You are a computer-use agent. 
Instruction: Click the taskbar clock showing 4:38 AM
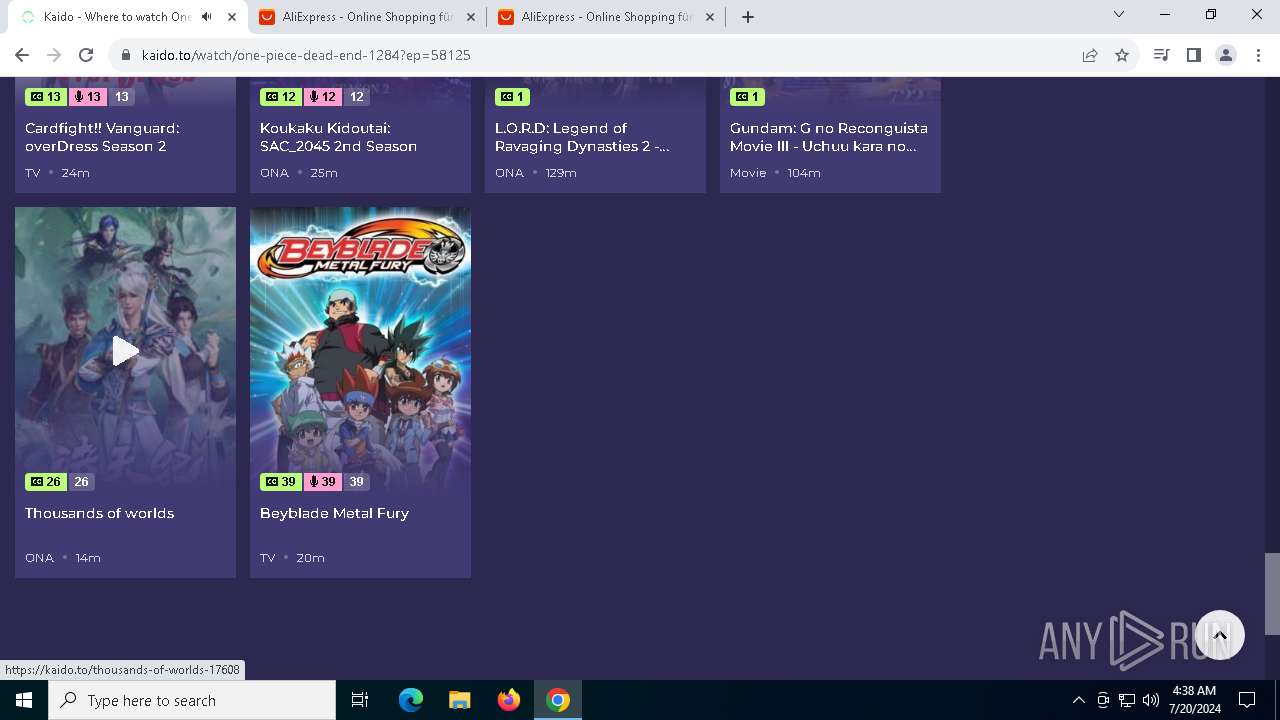[x=1194, y=700]
